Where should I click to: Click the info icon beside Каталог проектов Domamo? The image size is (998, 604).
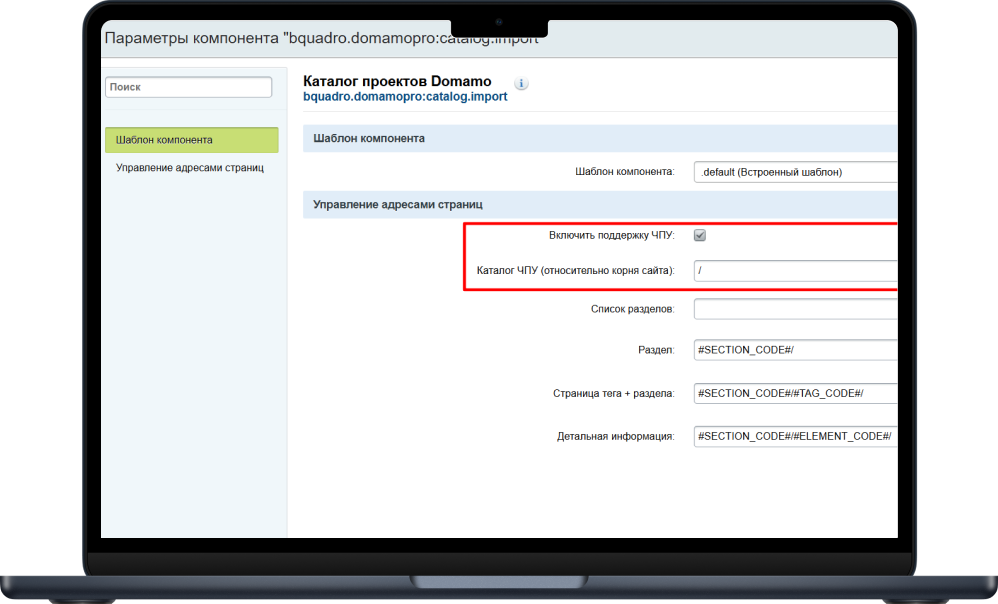(521, 84)
